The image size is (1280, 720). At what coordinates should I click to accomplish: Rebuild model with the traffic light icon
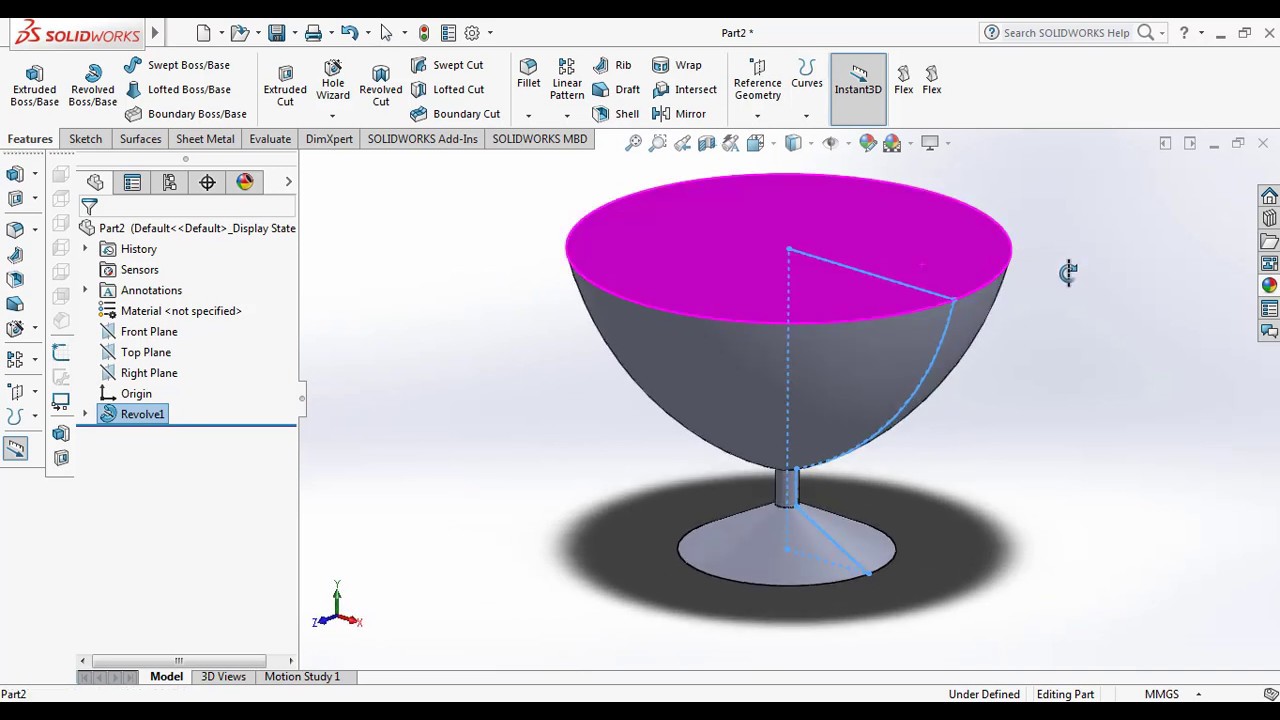point(424,33)
